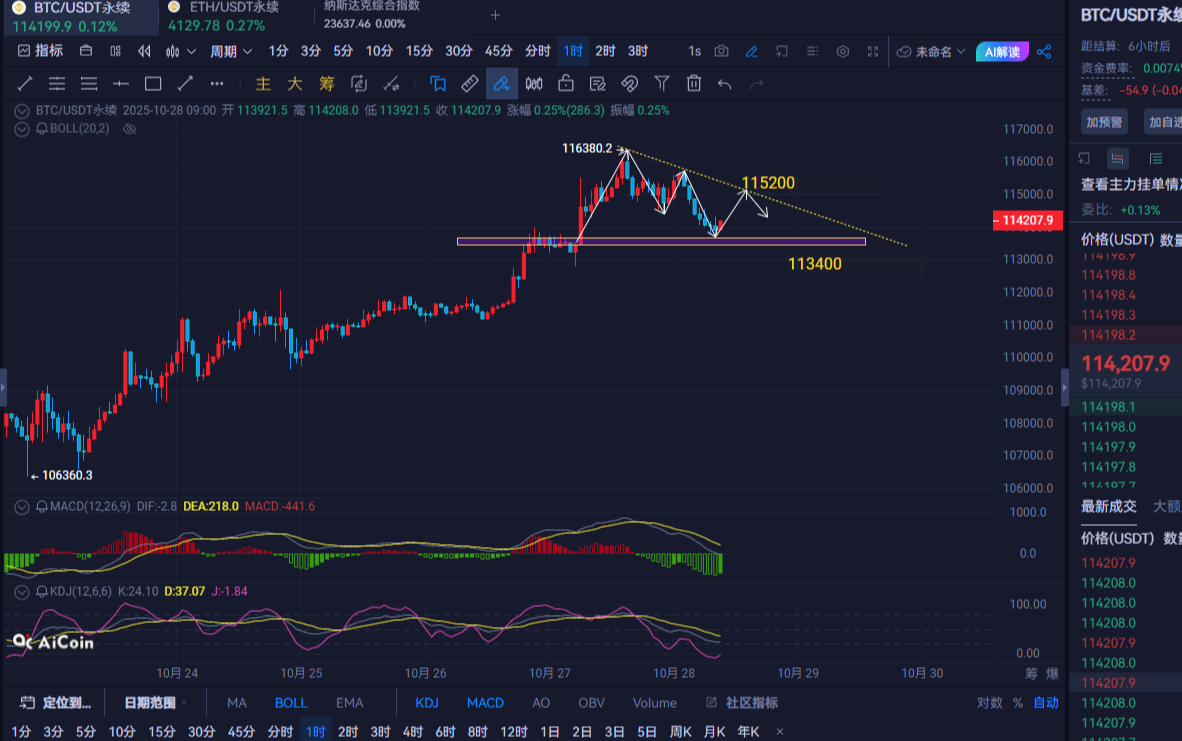Click the AI解读 button
This screenshot has height=741, width=1182.
(x=1003, y=51)
